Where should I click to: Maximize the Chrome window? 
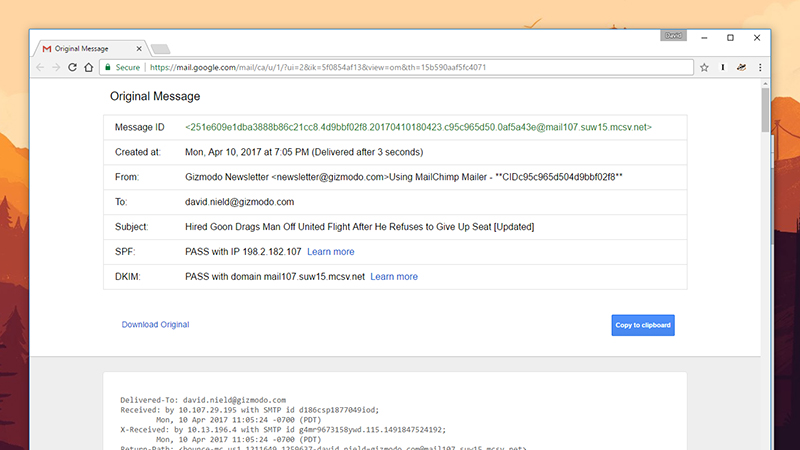[x=730, y=38]
